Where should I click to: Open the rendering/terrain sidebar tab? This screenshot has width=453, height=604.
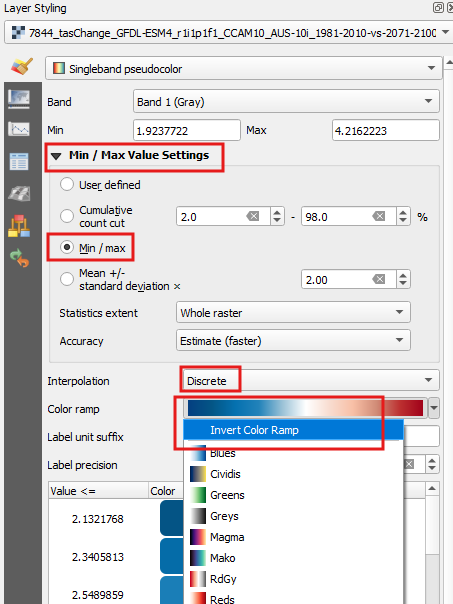point(19,193)
